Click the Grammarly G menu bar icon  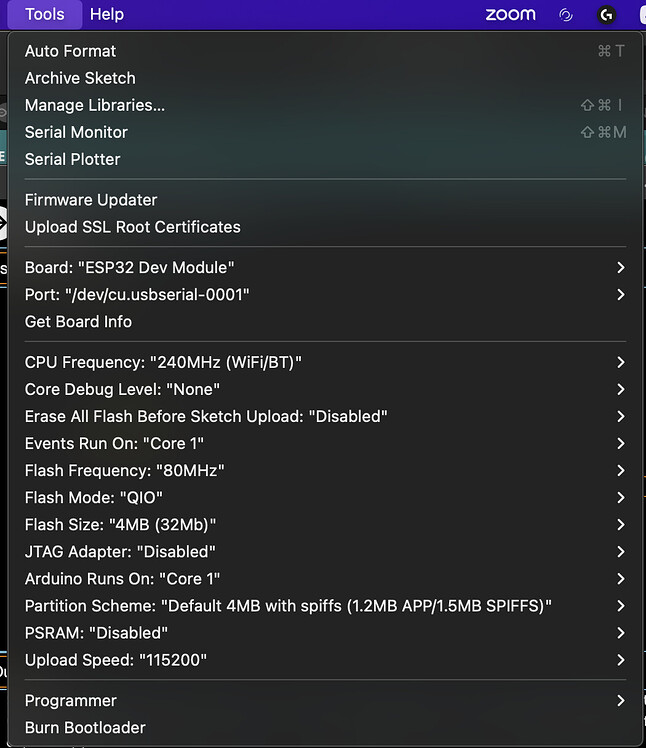[x=606, y=15]
